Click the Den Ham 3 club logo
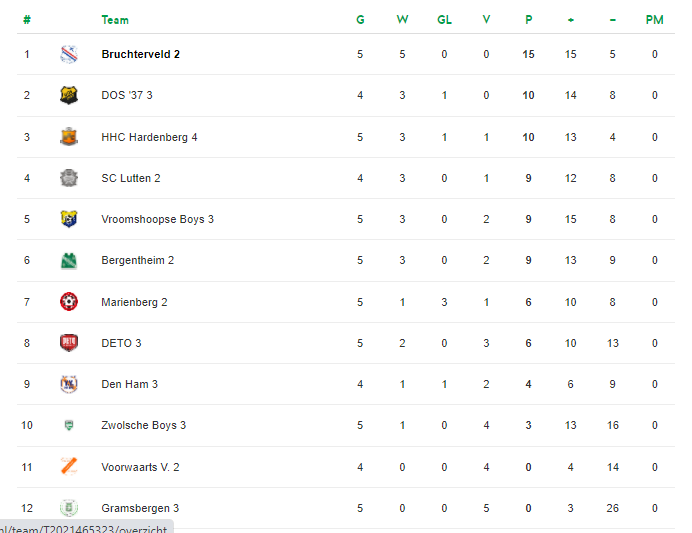The image size is (692, 533). pyautogui.click(x=69, y=384)
